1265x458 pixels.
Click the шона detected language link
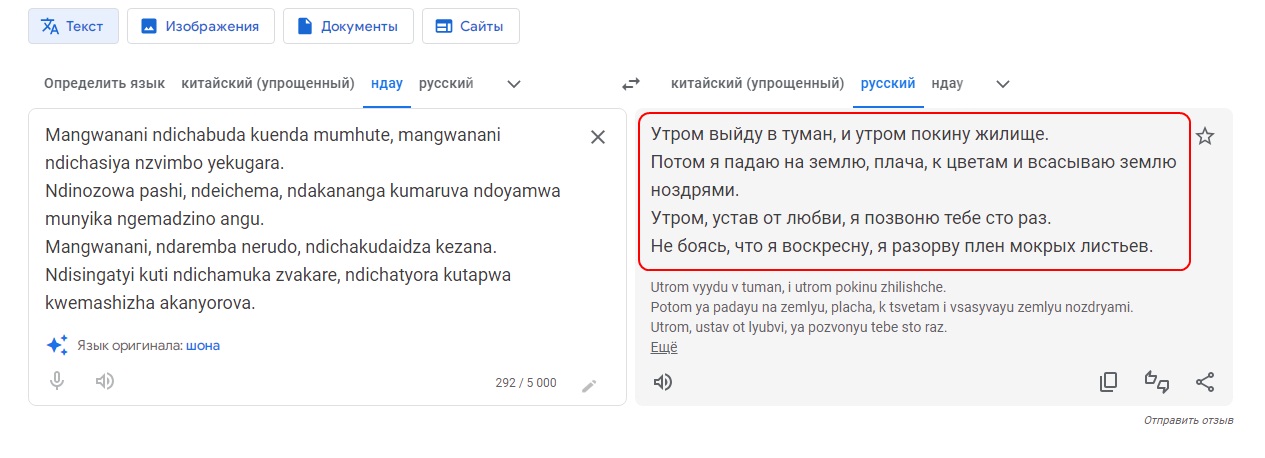click(x=203, y=346)
